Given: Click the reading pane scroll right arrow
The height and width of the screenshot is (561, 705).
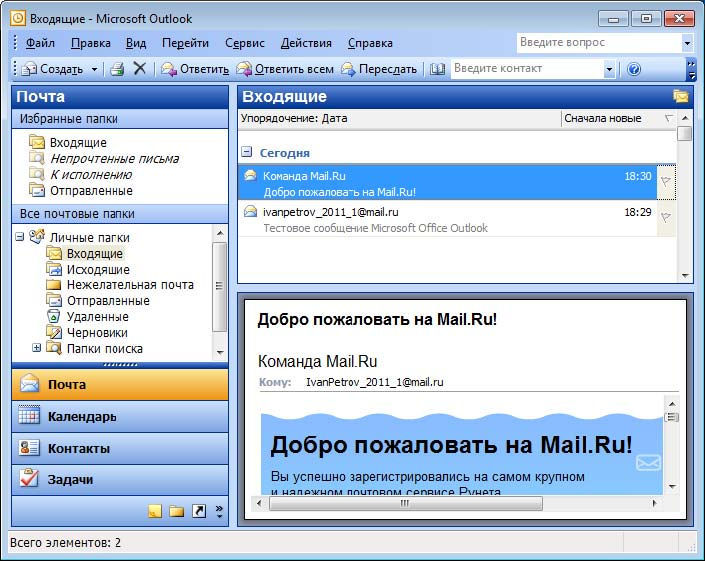Looking at the screenshot, I should click(654, 503).
